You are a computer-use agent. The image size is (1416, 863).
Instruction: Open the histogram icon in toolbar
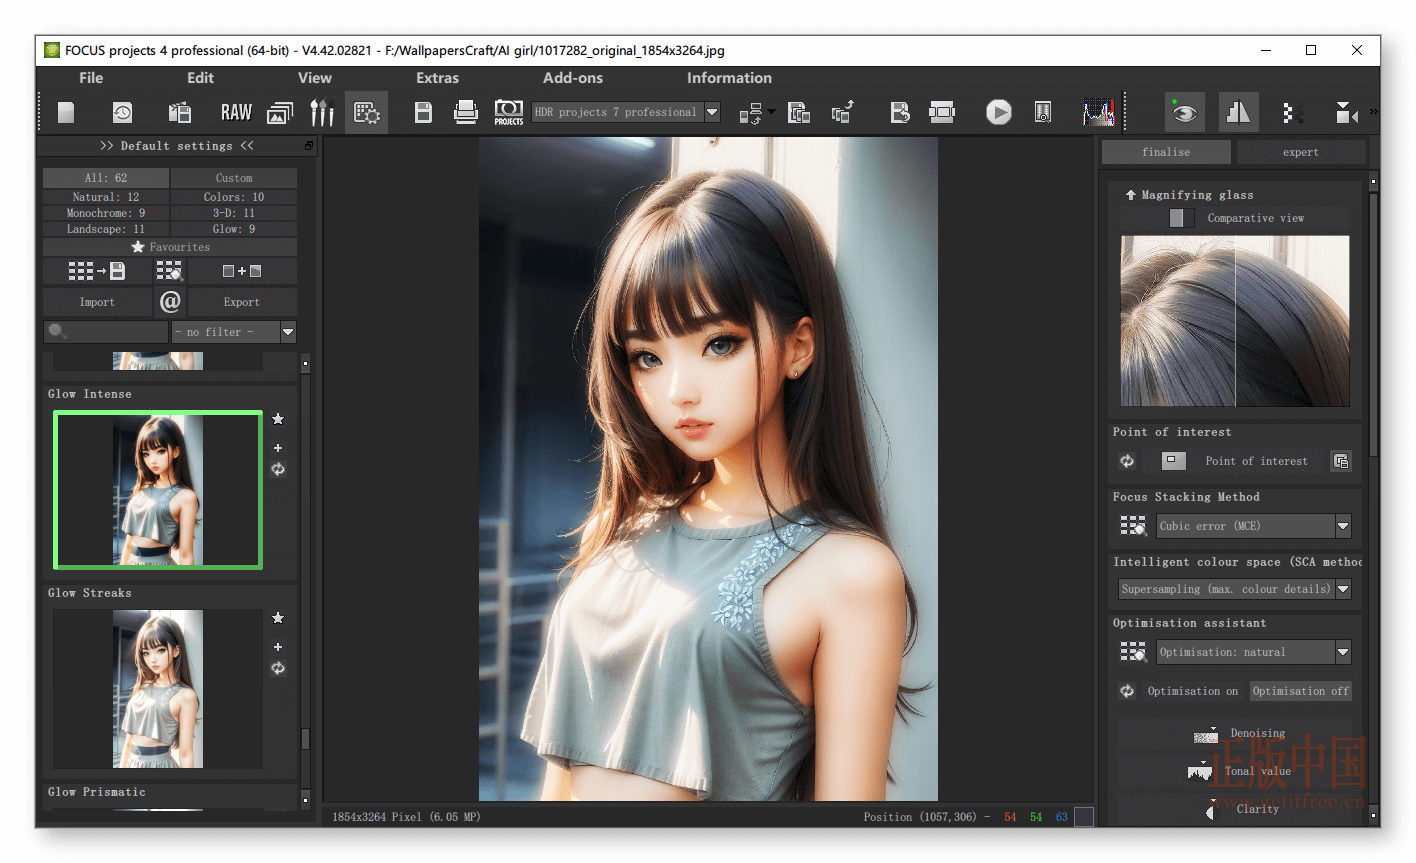coord(1098,112)
